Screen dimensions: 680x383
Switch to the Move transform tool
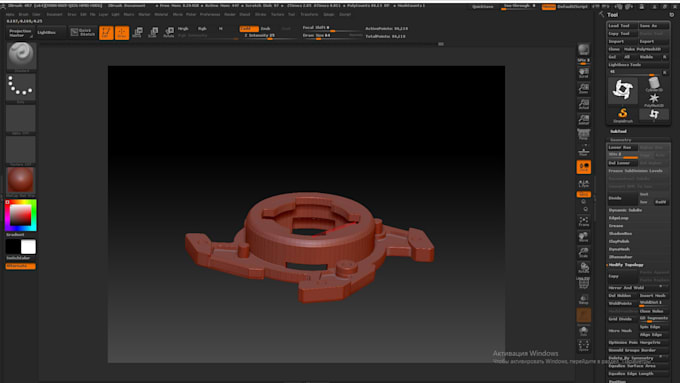(x=137, y=33)
